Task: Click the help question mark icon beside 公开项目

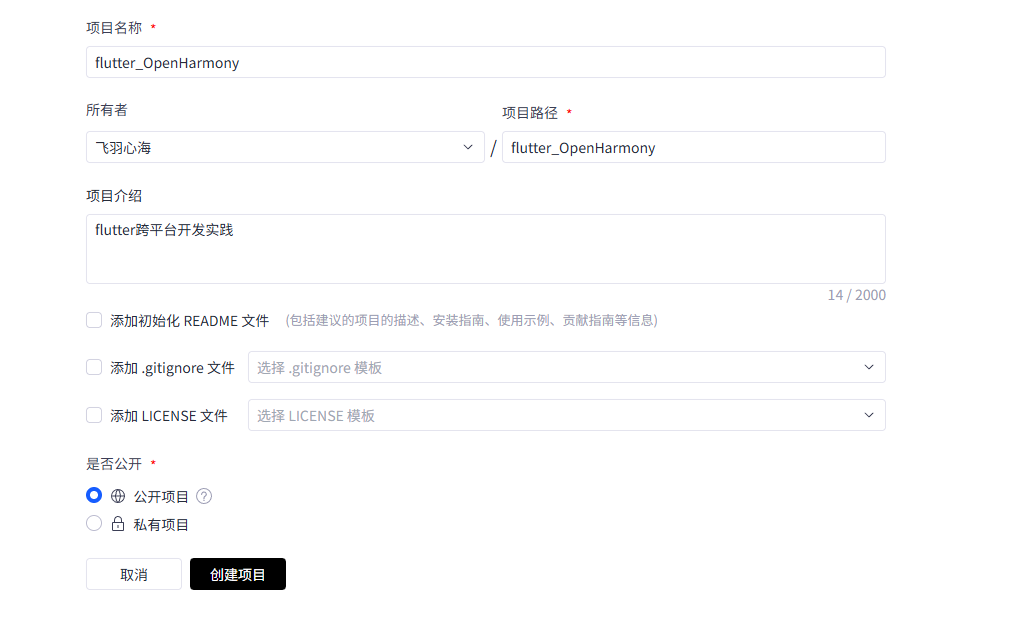Action: (x=204, y=496)
